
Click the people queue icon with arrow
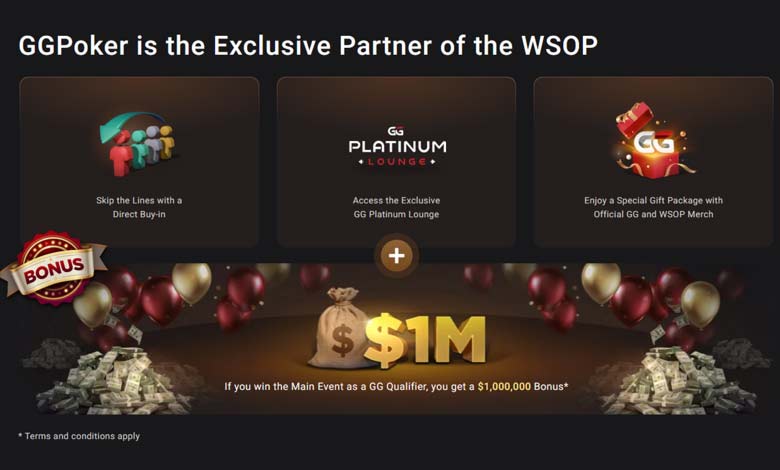138,144
